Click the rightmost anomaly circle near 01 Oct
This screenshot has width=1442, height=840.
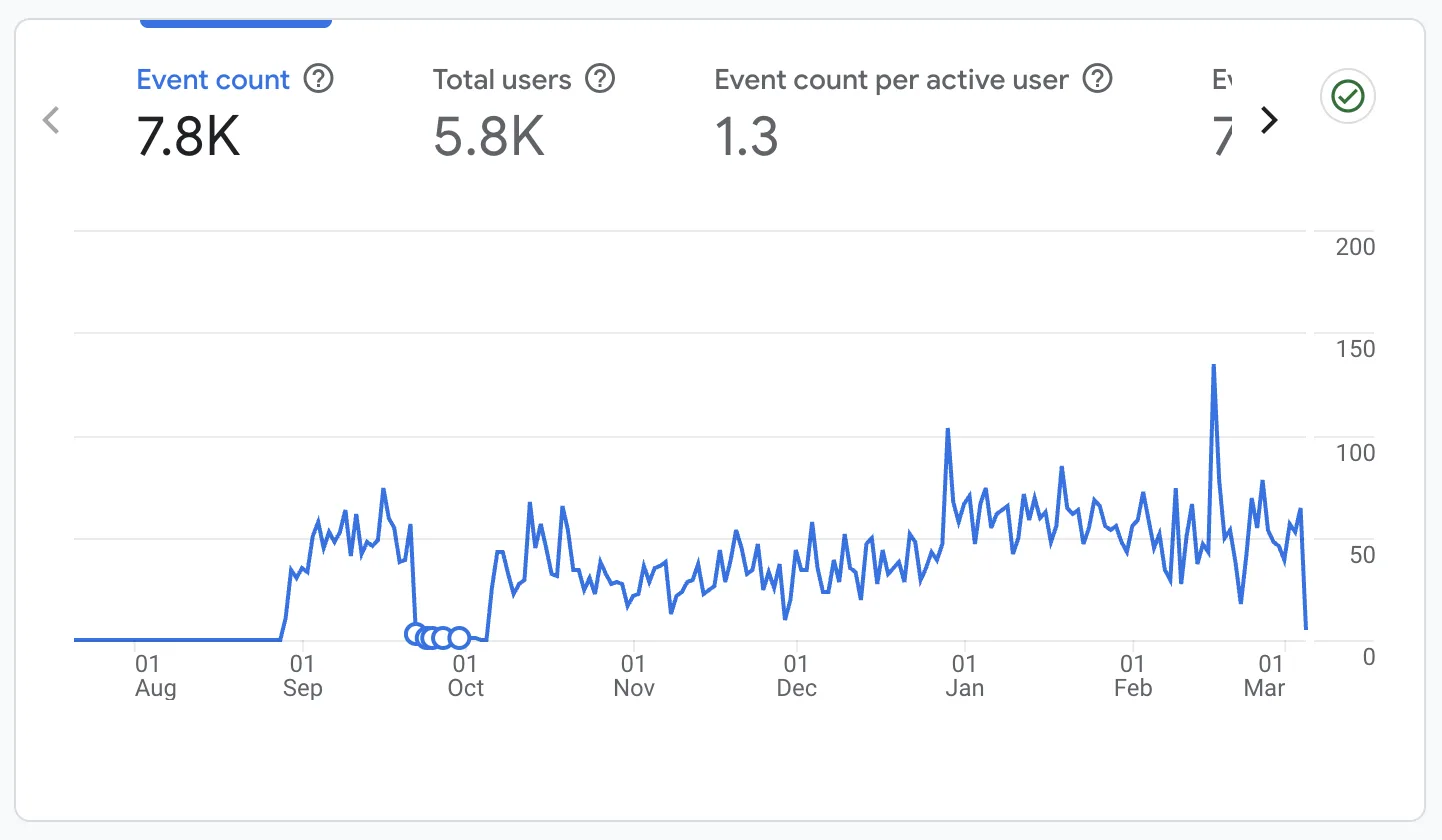(459, 638)
